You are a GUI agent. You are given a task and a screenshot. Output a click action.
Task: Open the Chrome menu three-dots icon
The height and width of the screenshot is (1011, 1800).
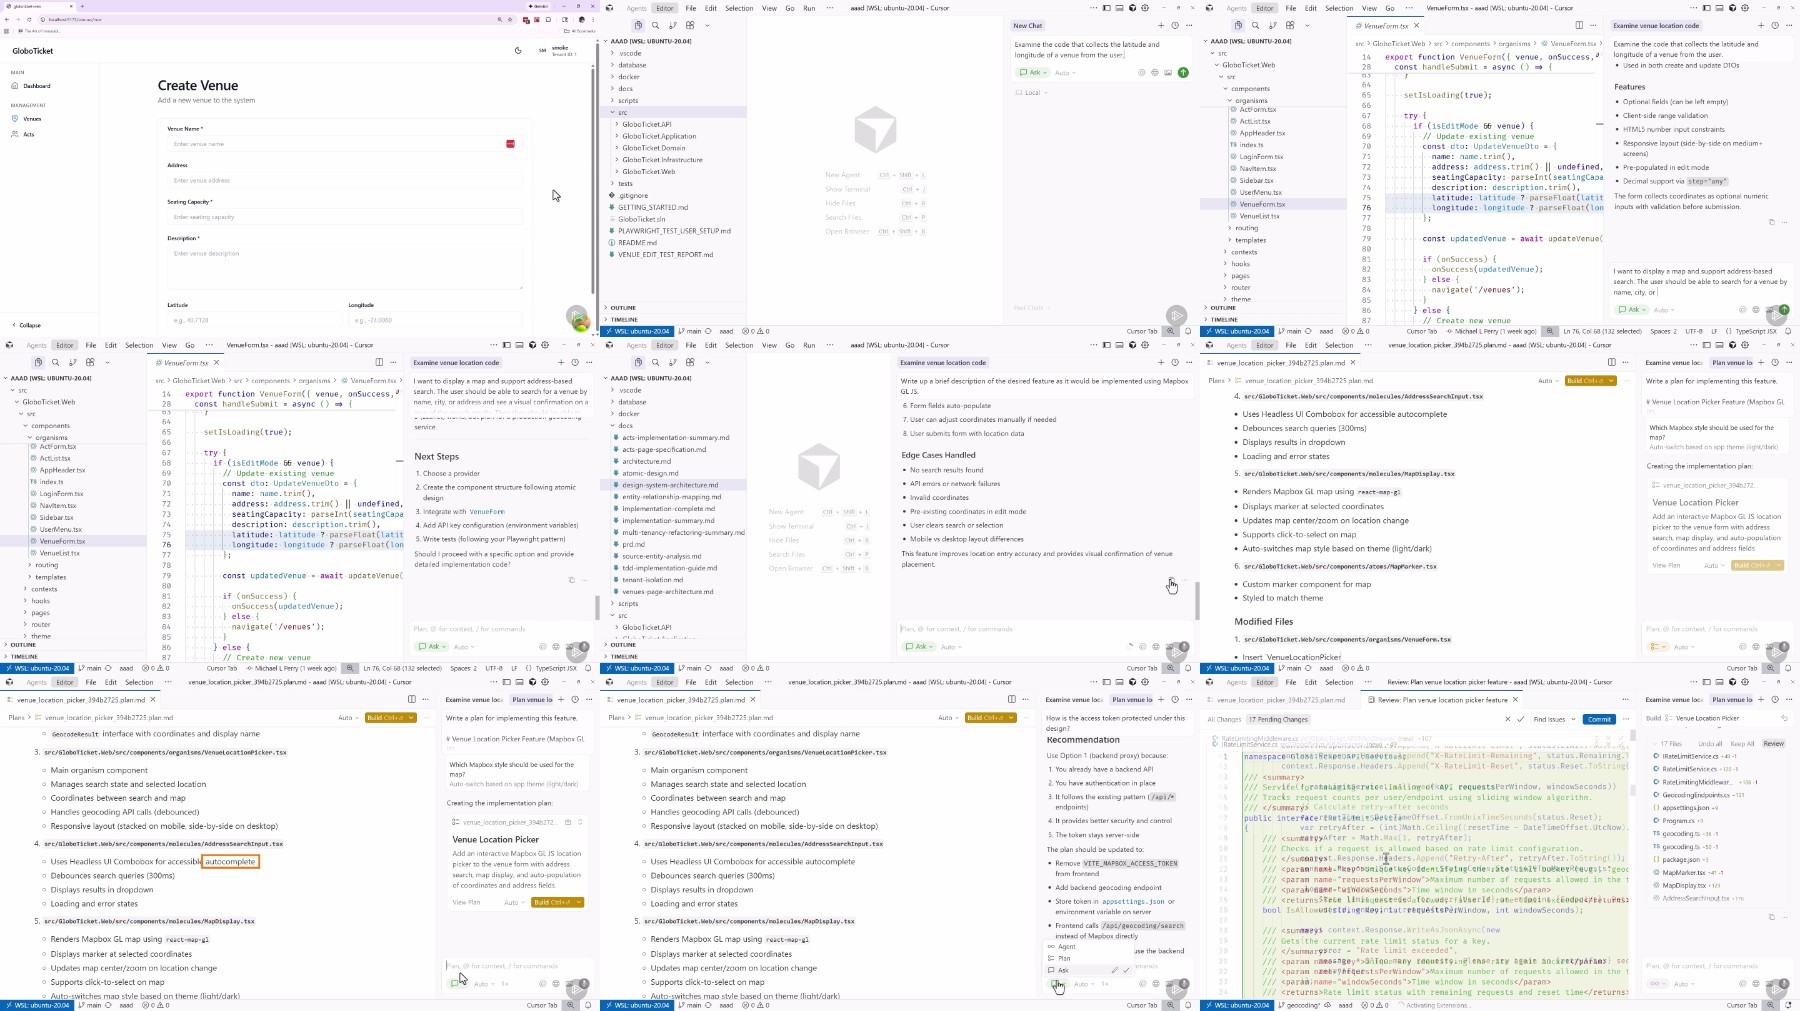(x=593, y=19)
